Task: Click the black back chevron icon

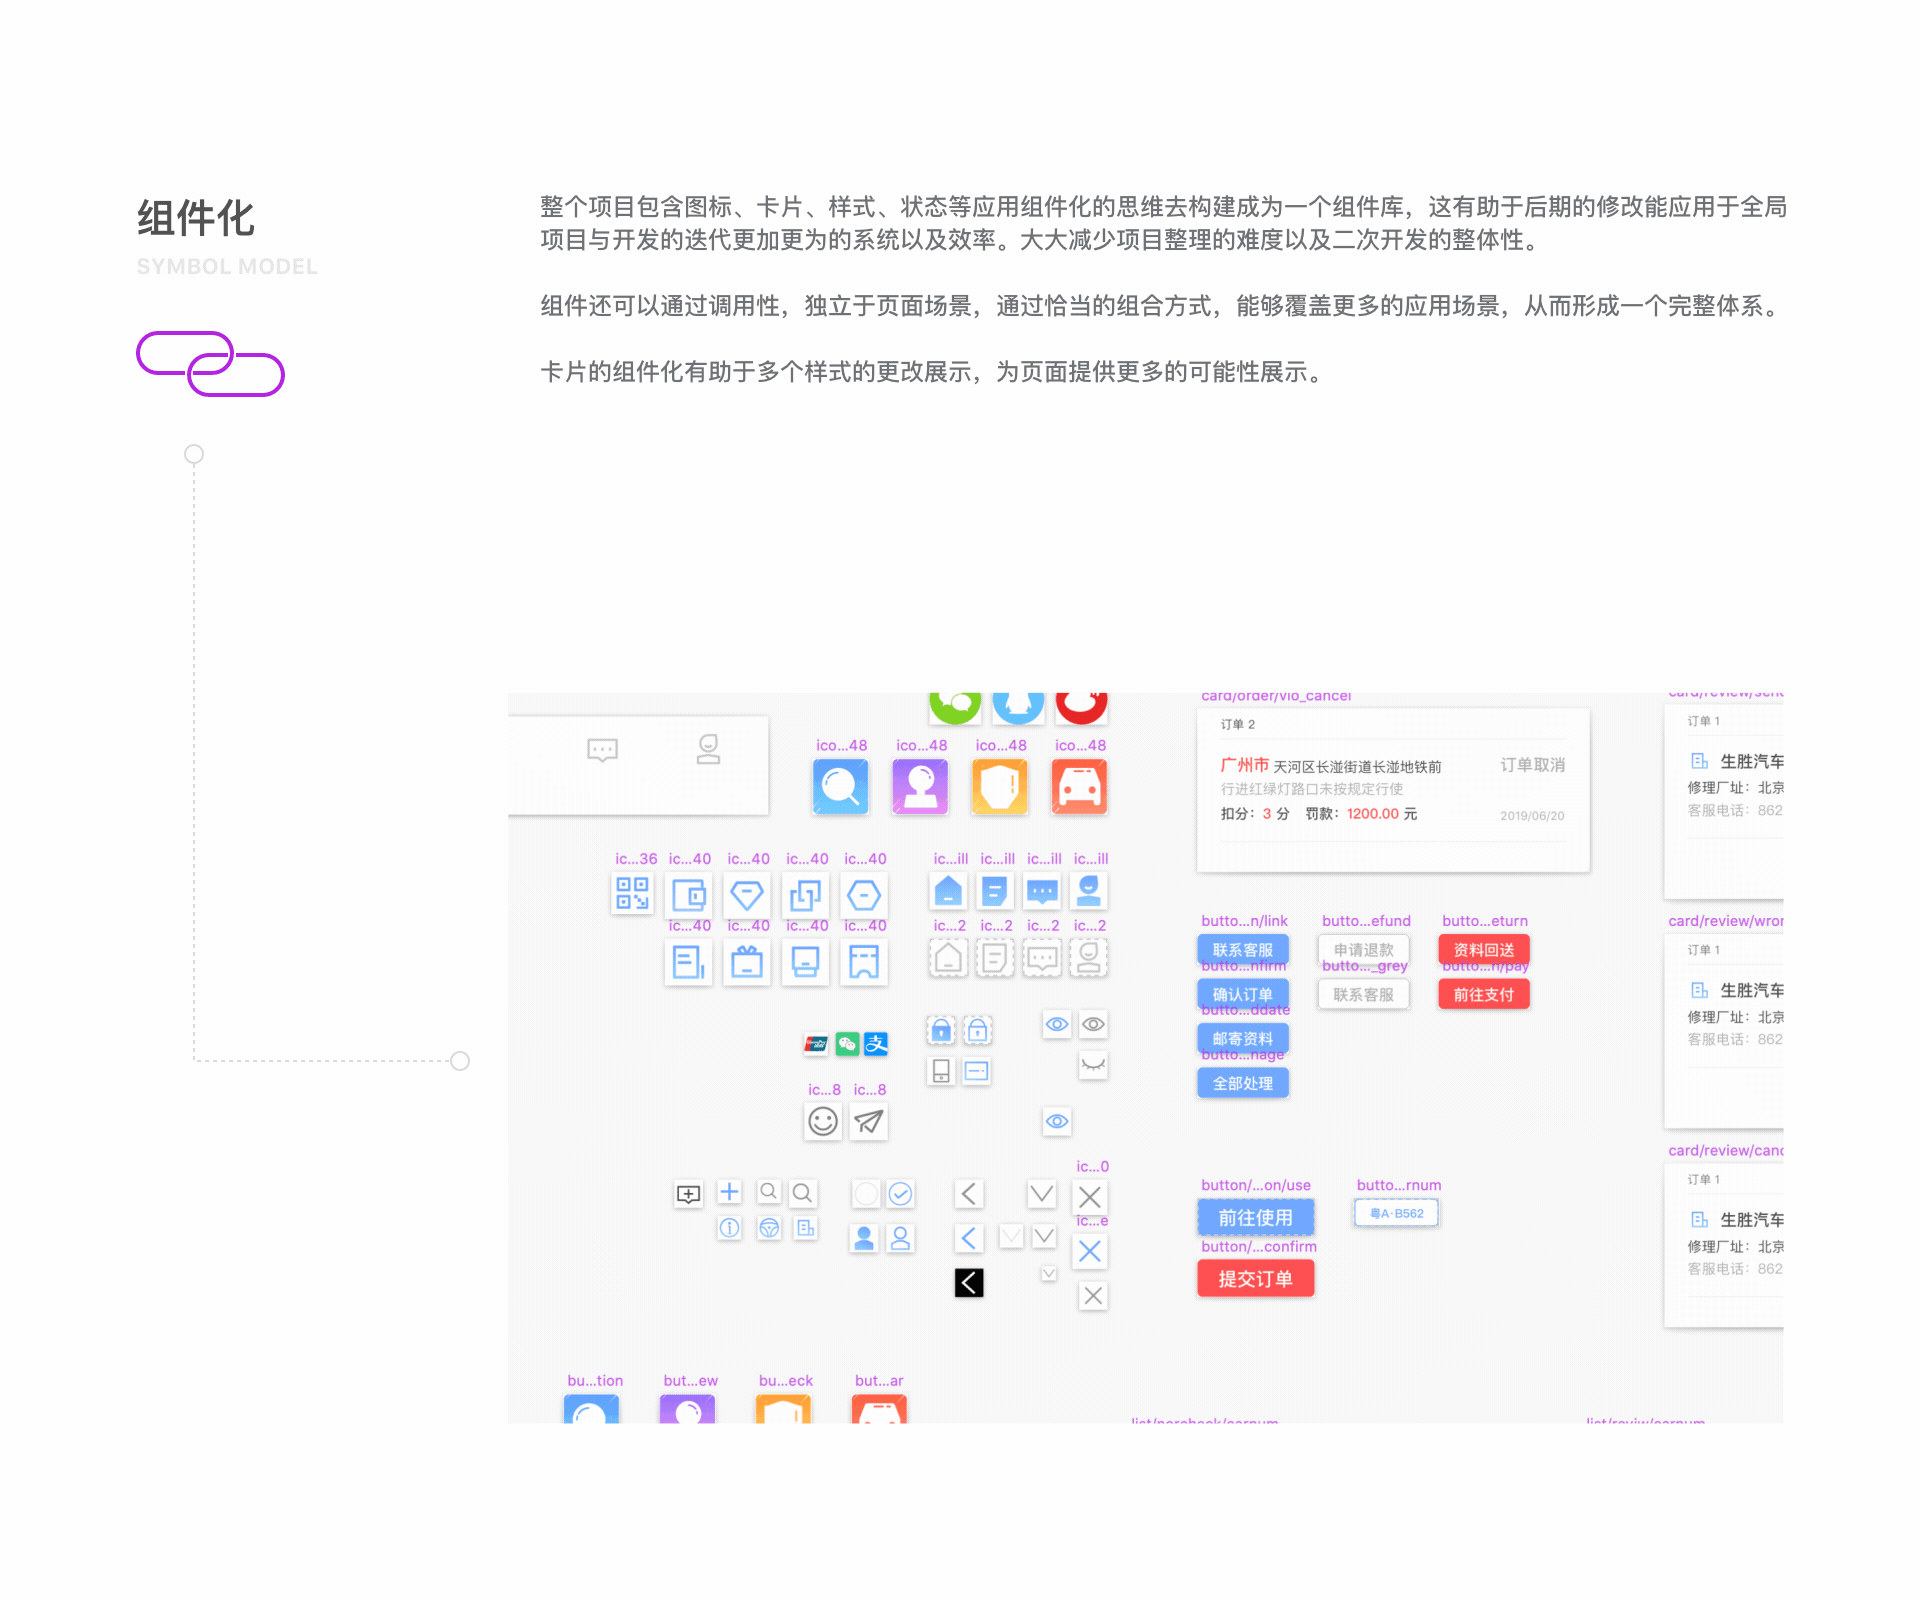Action: [x=968, y=1283]
